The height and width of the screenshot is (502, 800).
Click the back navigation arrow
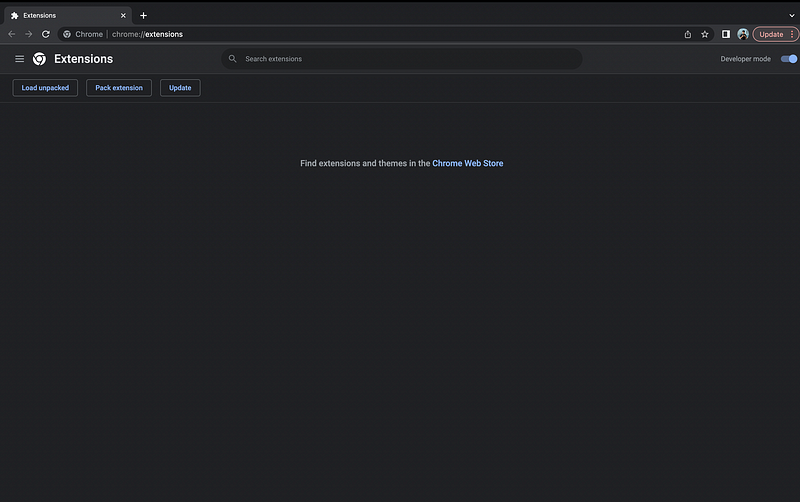(x=11, y=34)
